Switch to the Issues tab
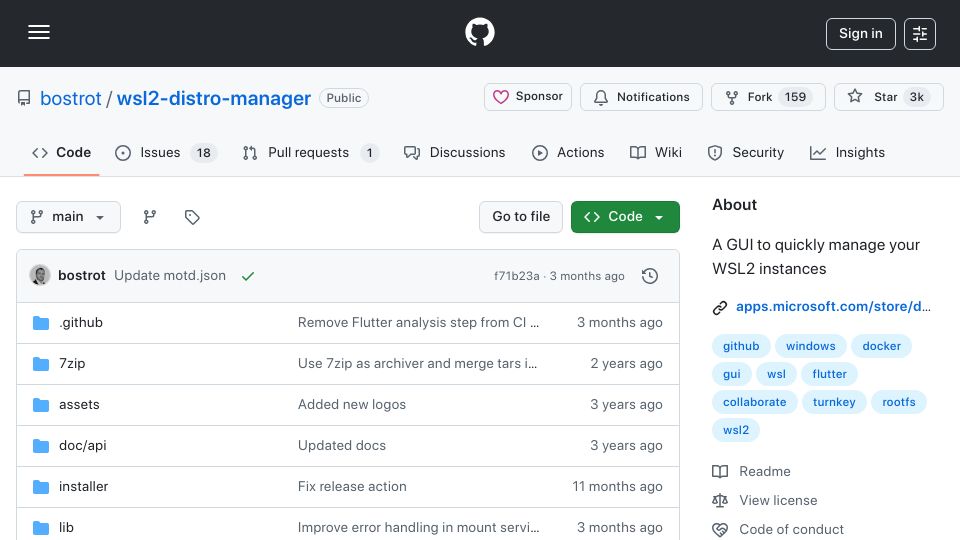The image size is (960, 540). click(x=166, y=153)
